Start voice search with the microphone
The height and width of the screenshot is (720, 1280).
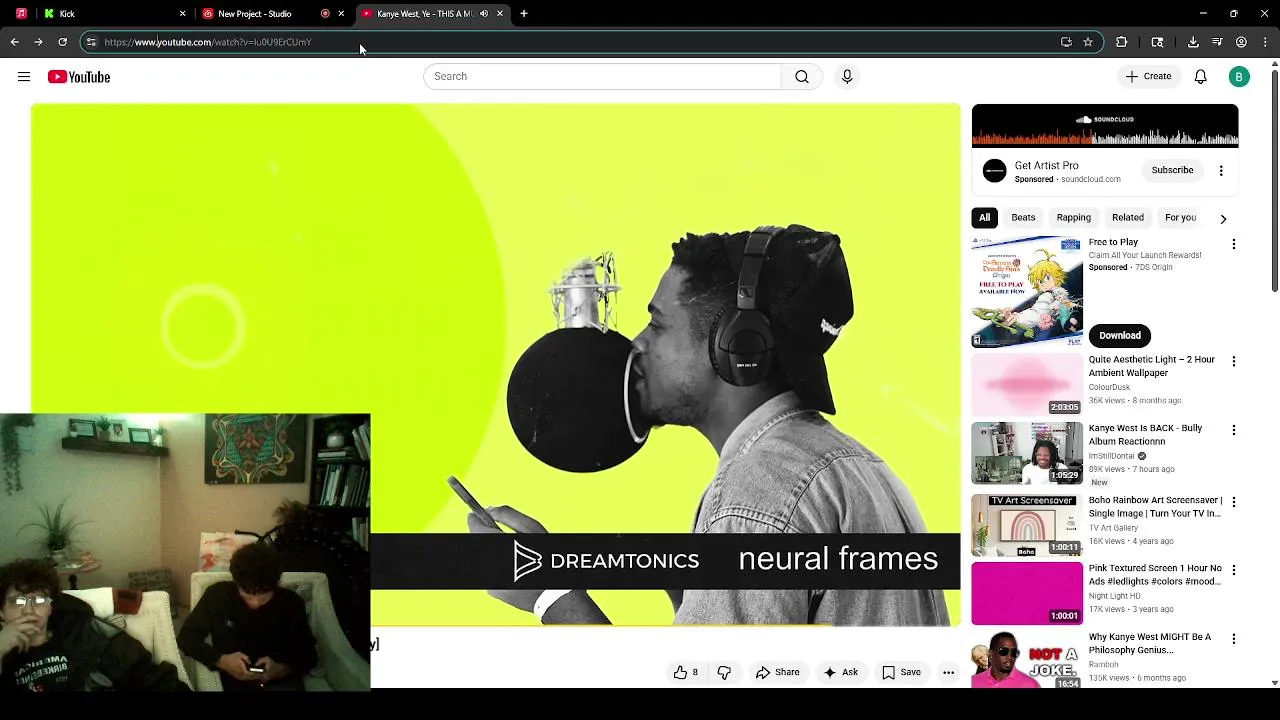point(847,77)
